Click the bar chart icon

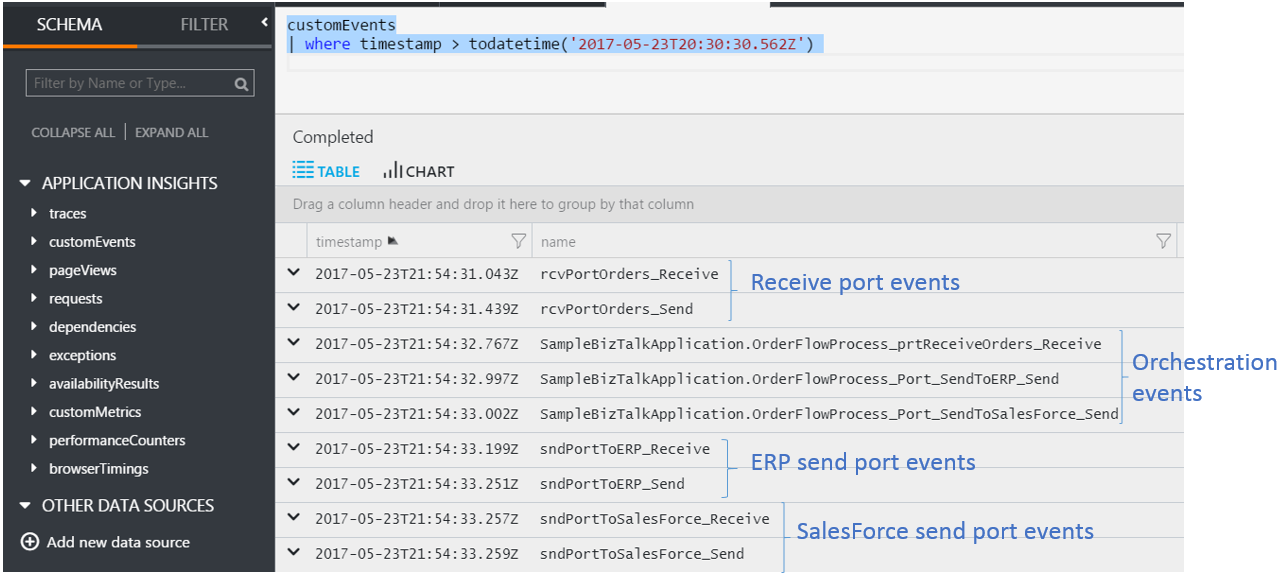pos(392,171)
